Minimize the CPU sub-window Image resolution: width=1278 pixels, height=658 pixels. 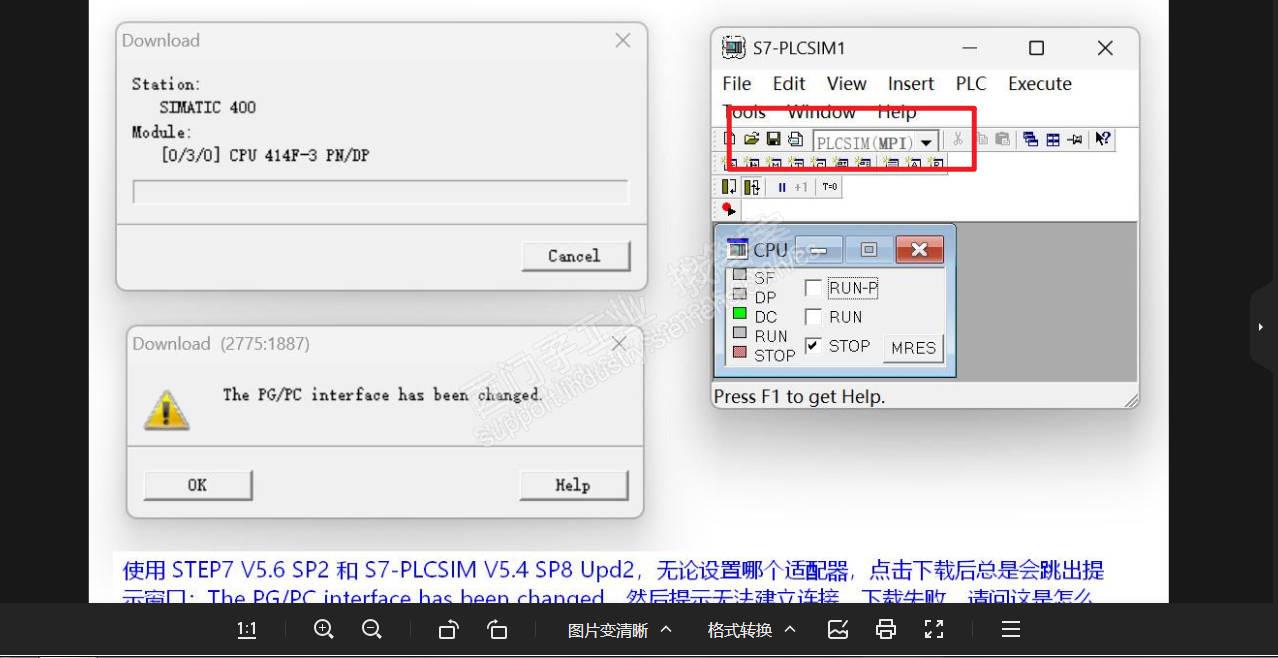[x=819, y=249]
